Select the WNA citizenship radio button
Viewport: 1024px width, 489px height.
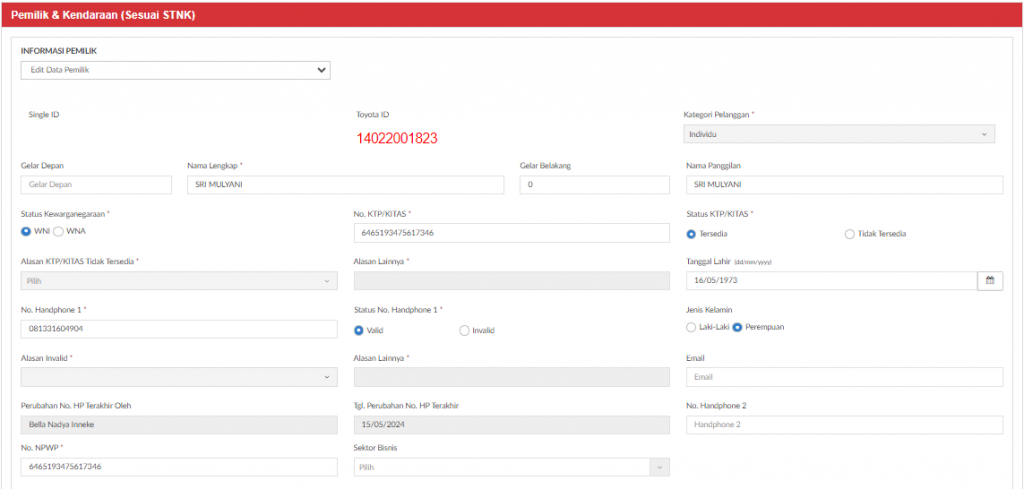click(x=57, y=231)
